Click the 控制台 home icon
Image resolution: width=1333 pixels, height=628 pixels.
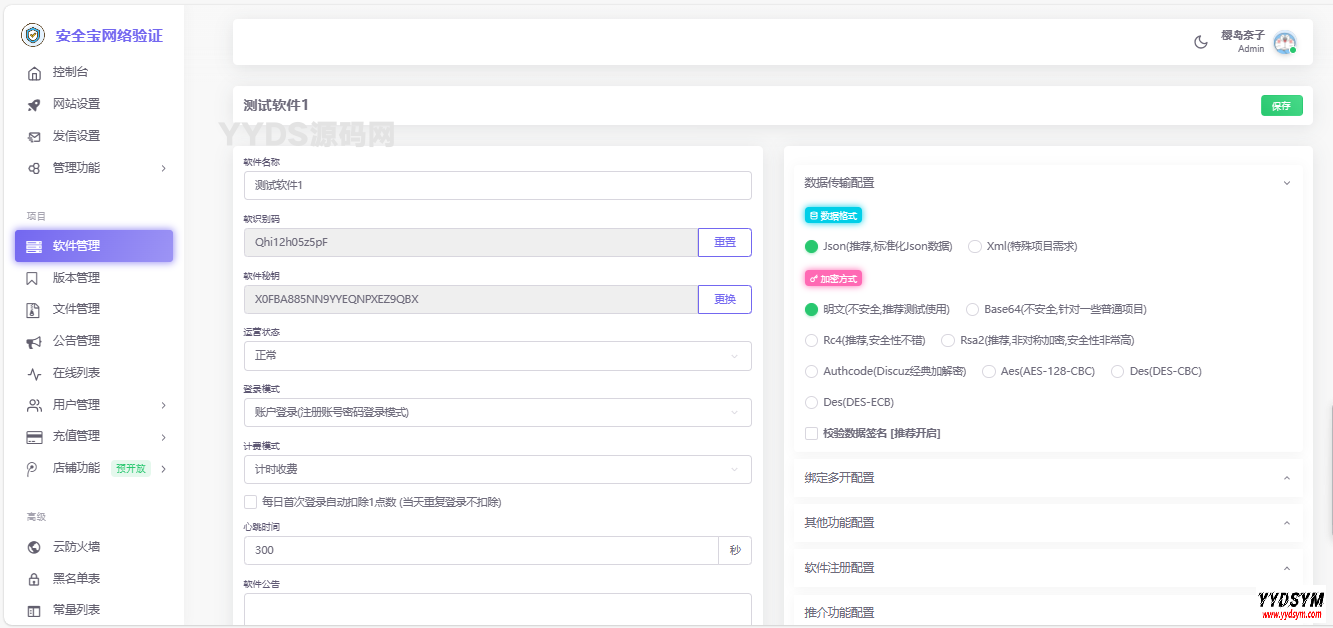(34, 73)
